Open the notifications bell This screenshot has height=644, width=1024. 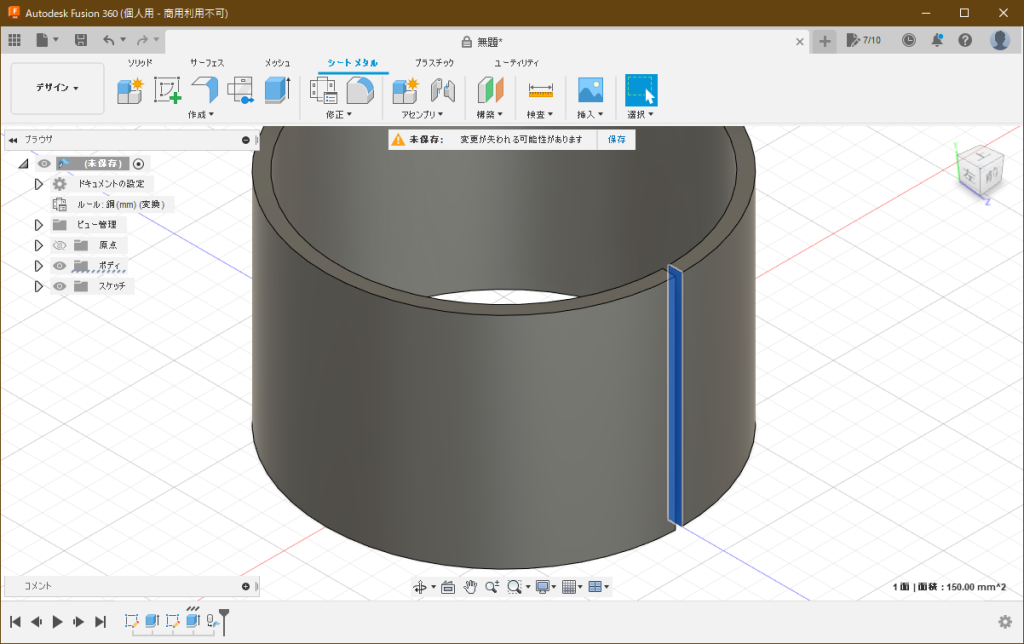pos(936,40)
